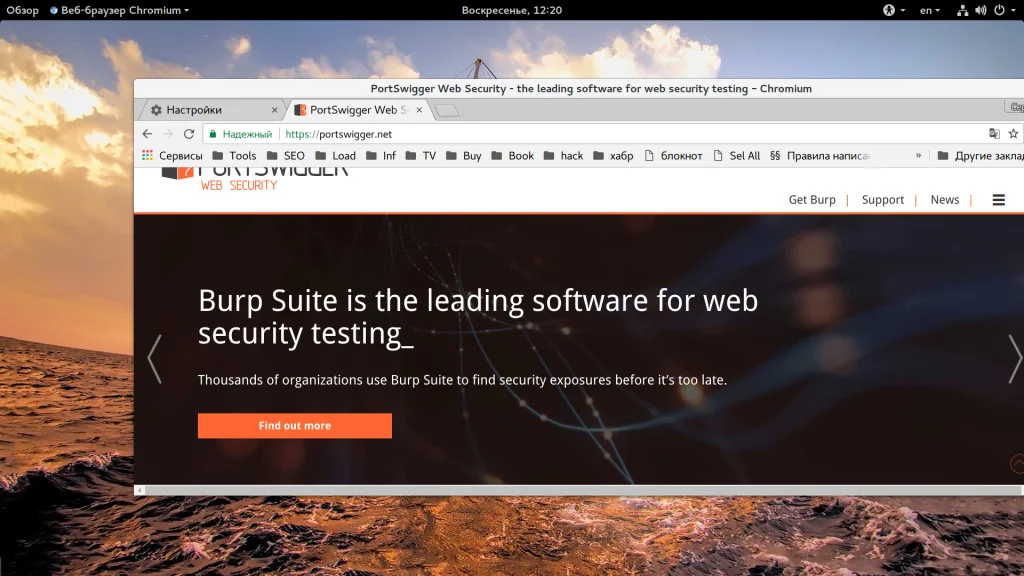Open the Сервисы apps grid icon
This screenshot has height=576, width=1024.
tap(148, 155)
